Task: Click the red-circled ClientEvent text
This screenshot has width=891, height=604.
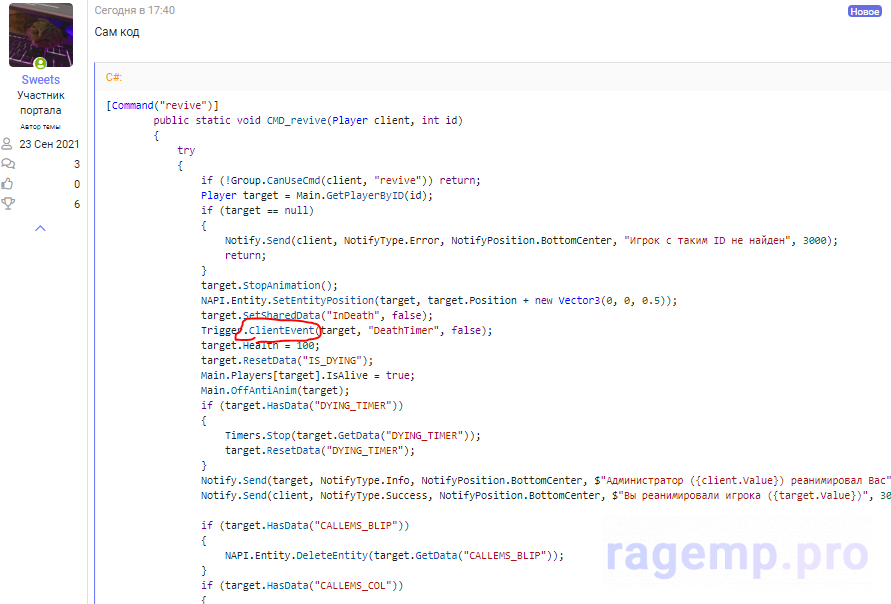Action: tap(283, 330)
